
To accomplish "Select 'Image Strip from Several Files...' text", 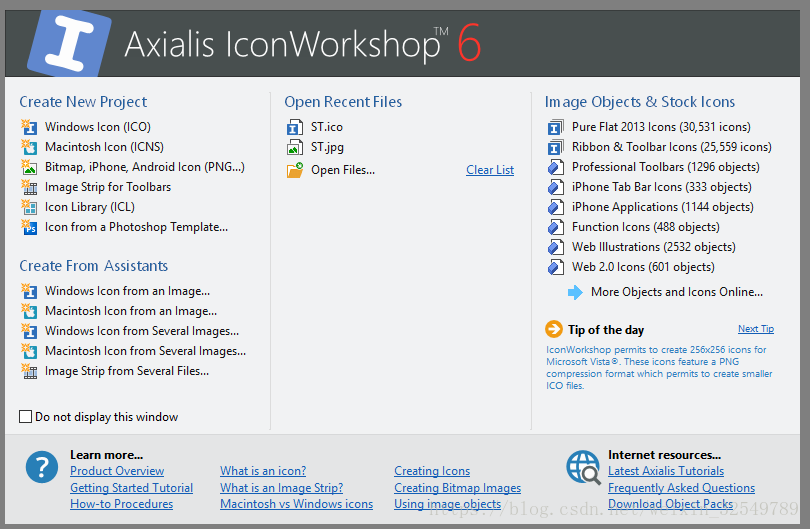I will (x=127, y=371).
